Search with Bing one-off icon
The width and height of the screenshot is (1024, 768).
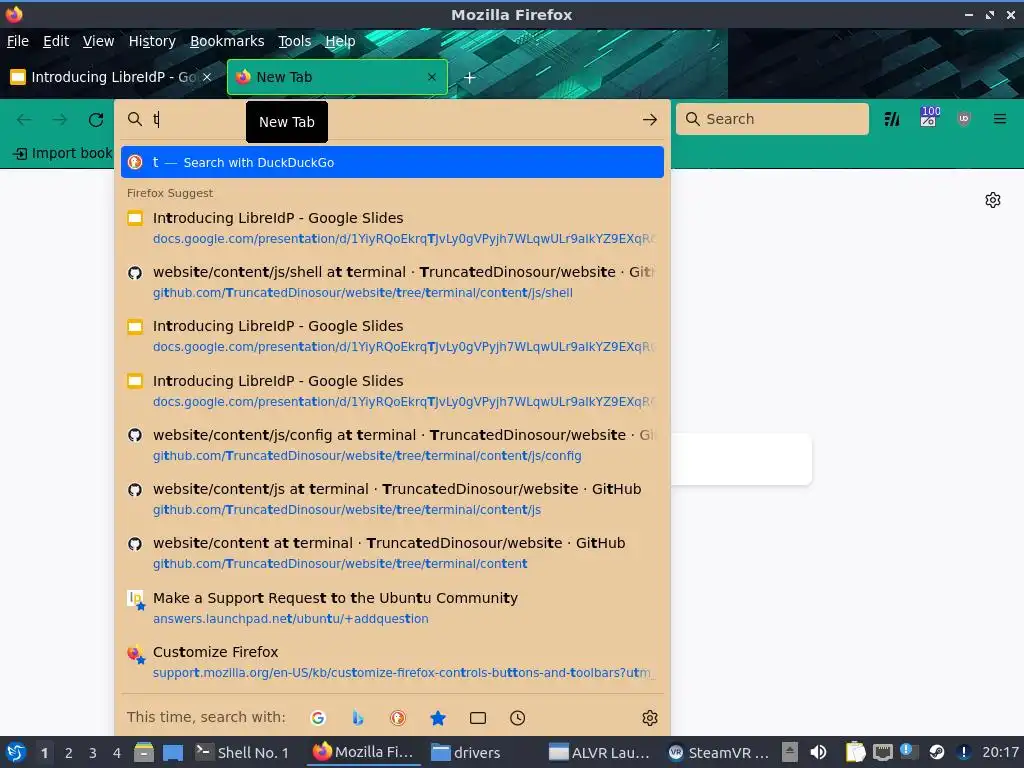click(358, 718)
